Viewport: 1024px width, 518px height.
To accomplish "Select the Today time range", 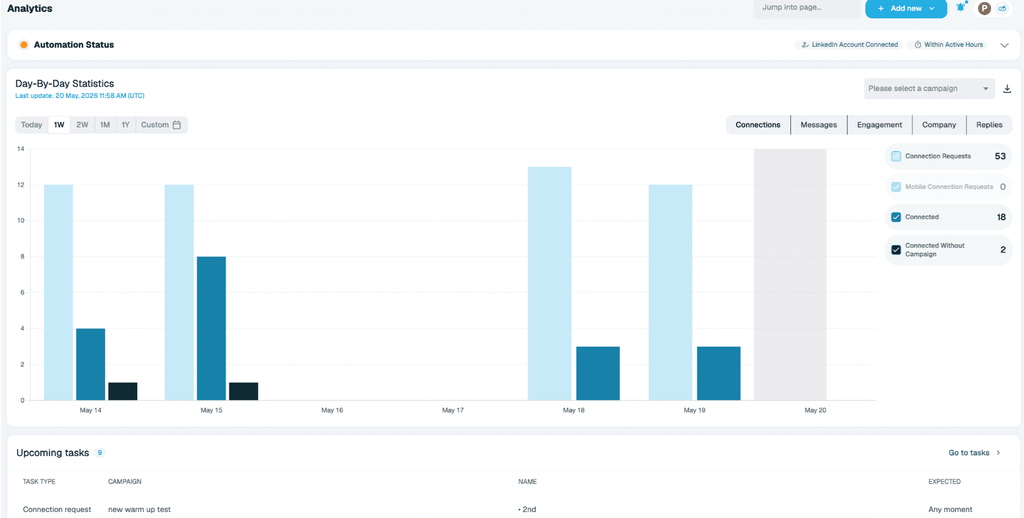I will pyautogui.click(x=31, y=125).
